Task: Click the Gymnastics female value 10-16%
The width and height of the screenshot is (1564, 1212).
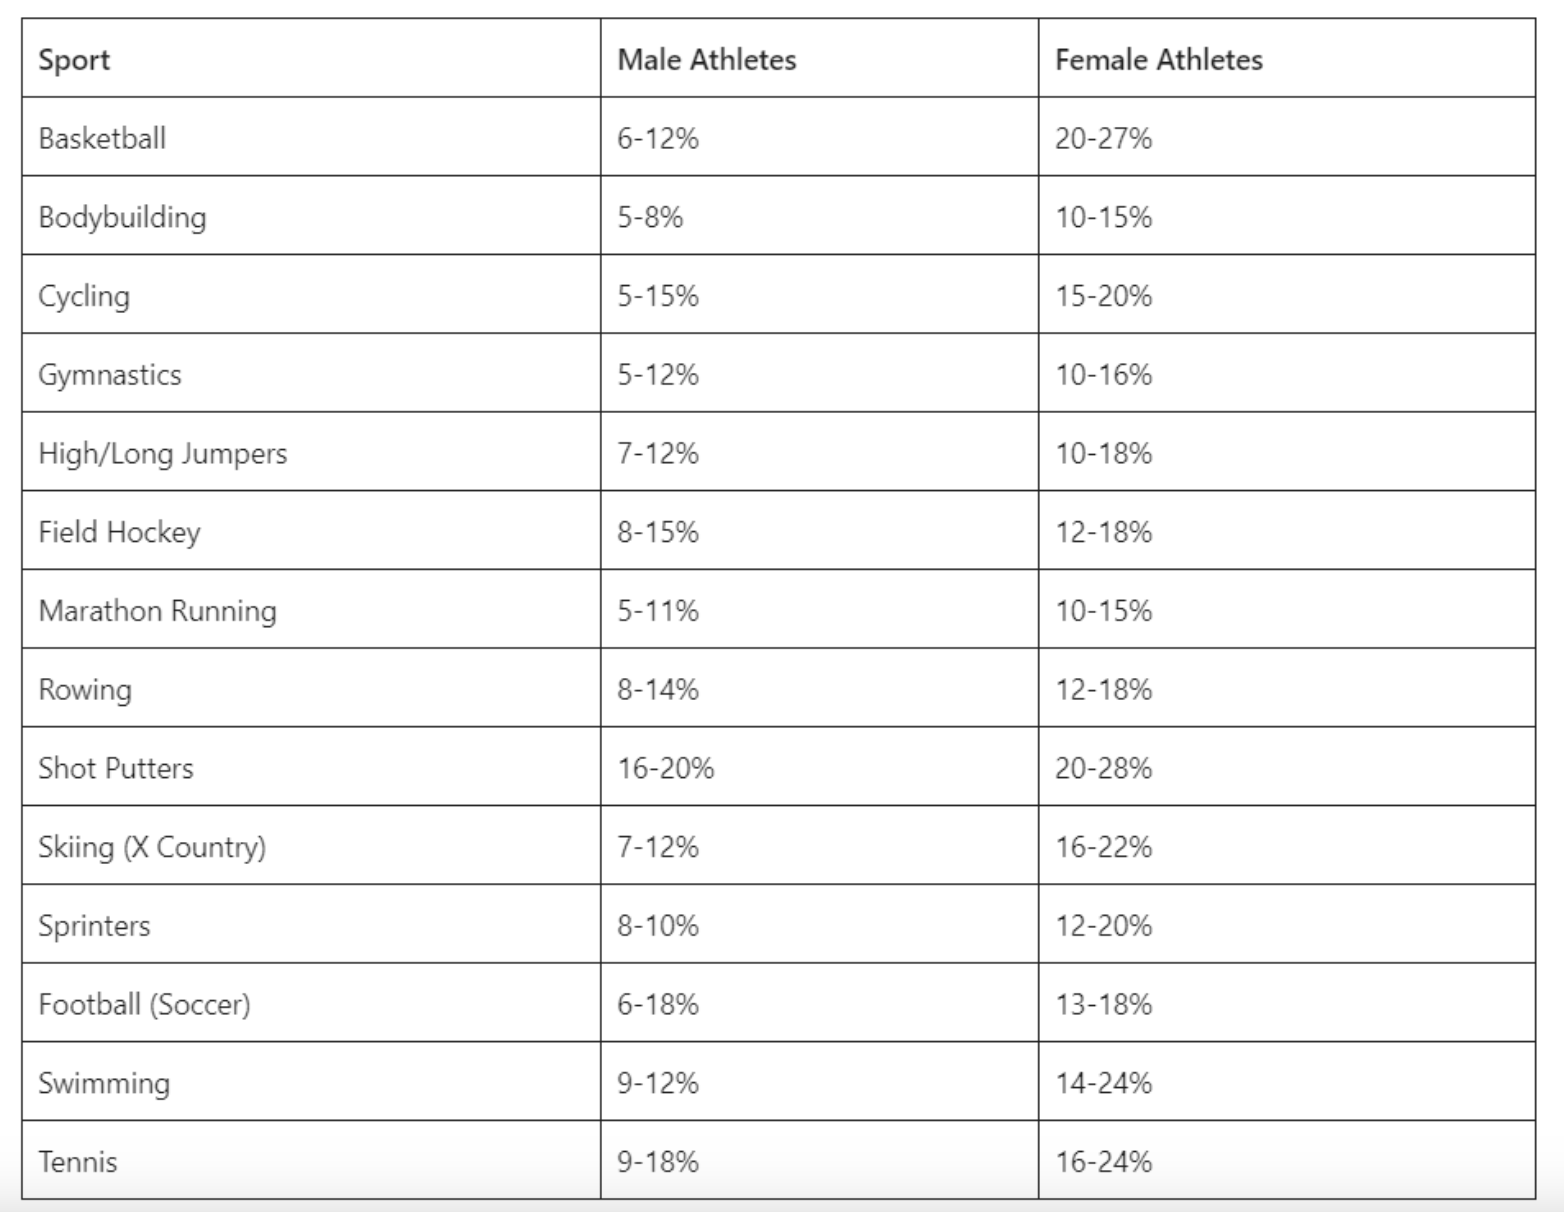Action: [1103, 375]
